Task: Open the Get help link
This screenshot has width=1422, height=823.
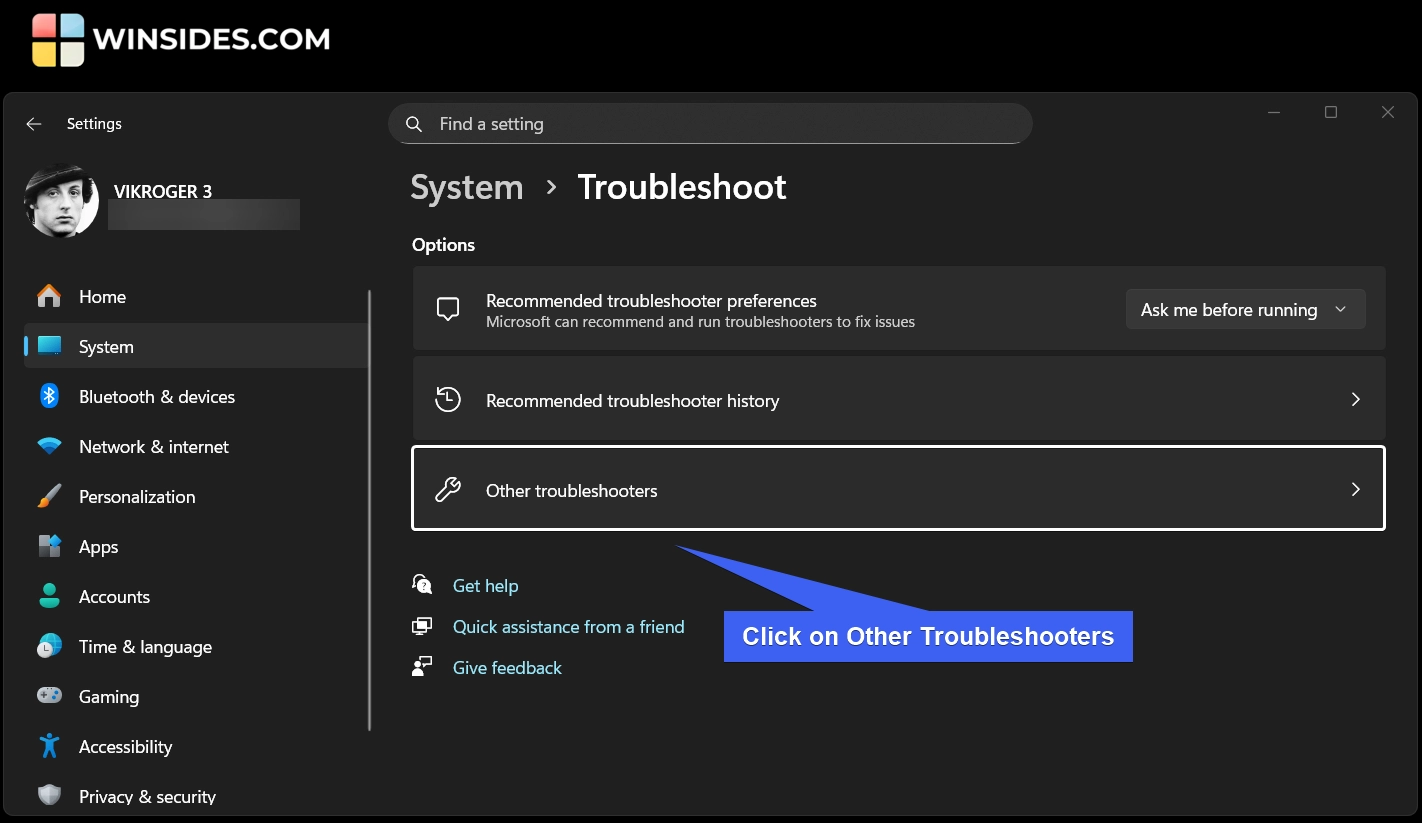Action: pyautogui.click(x=485, y=586)
